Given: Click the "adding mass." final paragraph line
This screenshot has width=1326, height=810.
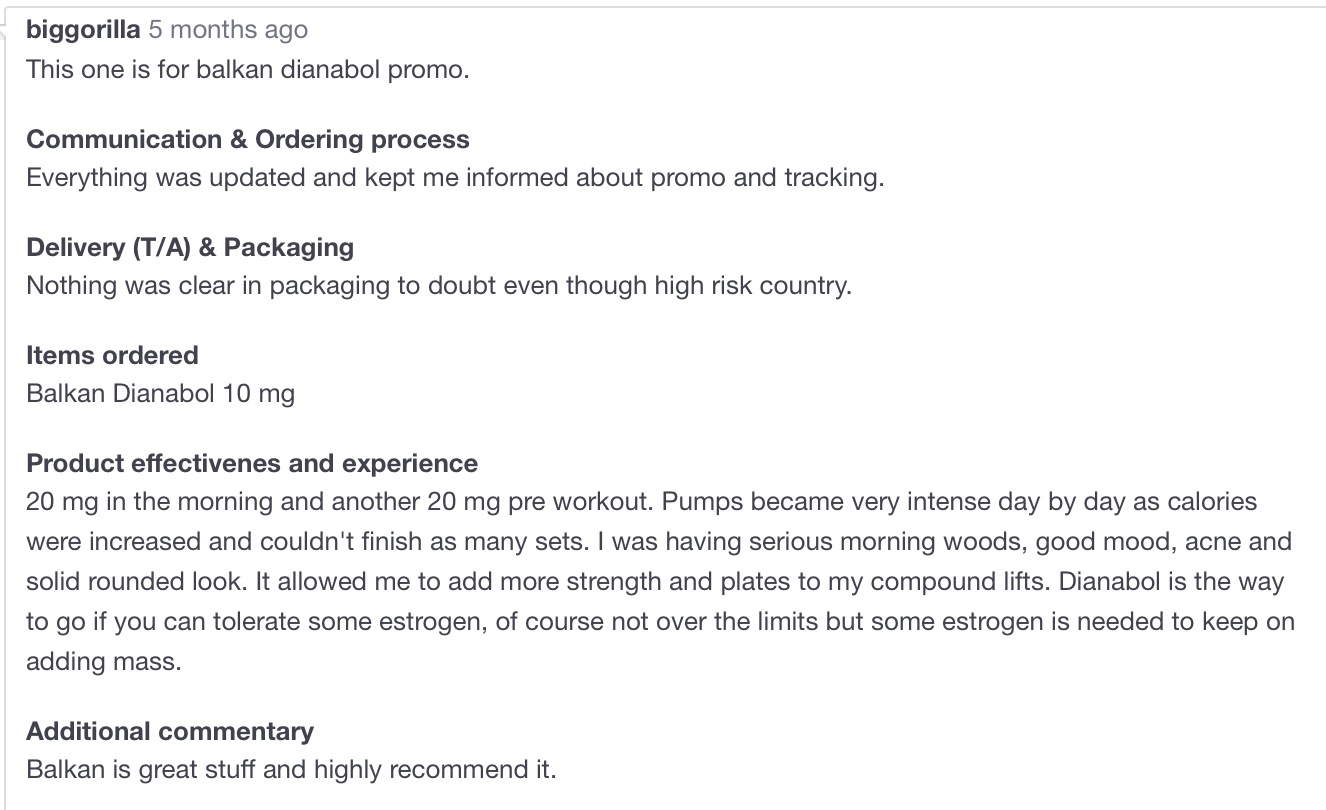Looking at the screenshot, I should pyautogui.click(x=104, y=662).
